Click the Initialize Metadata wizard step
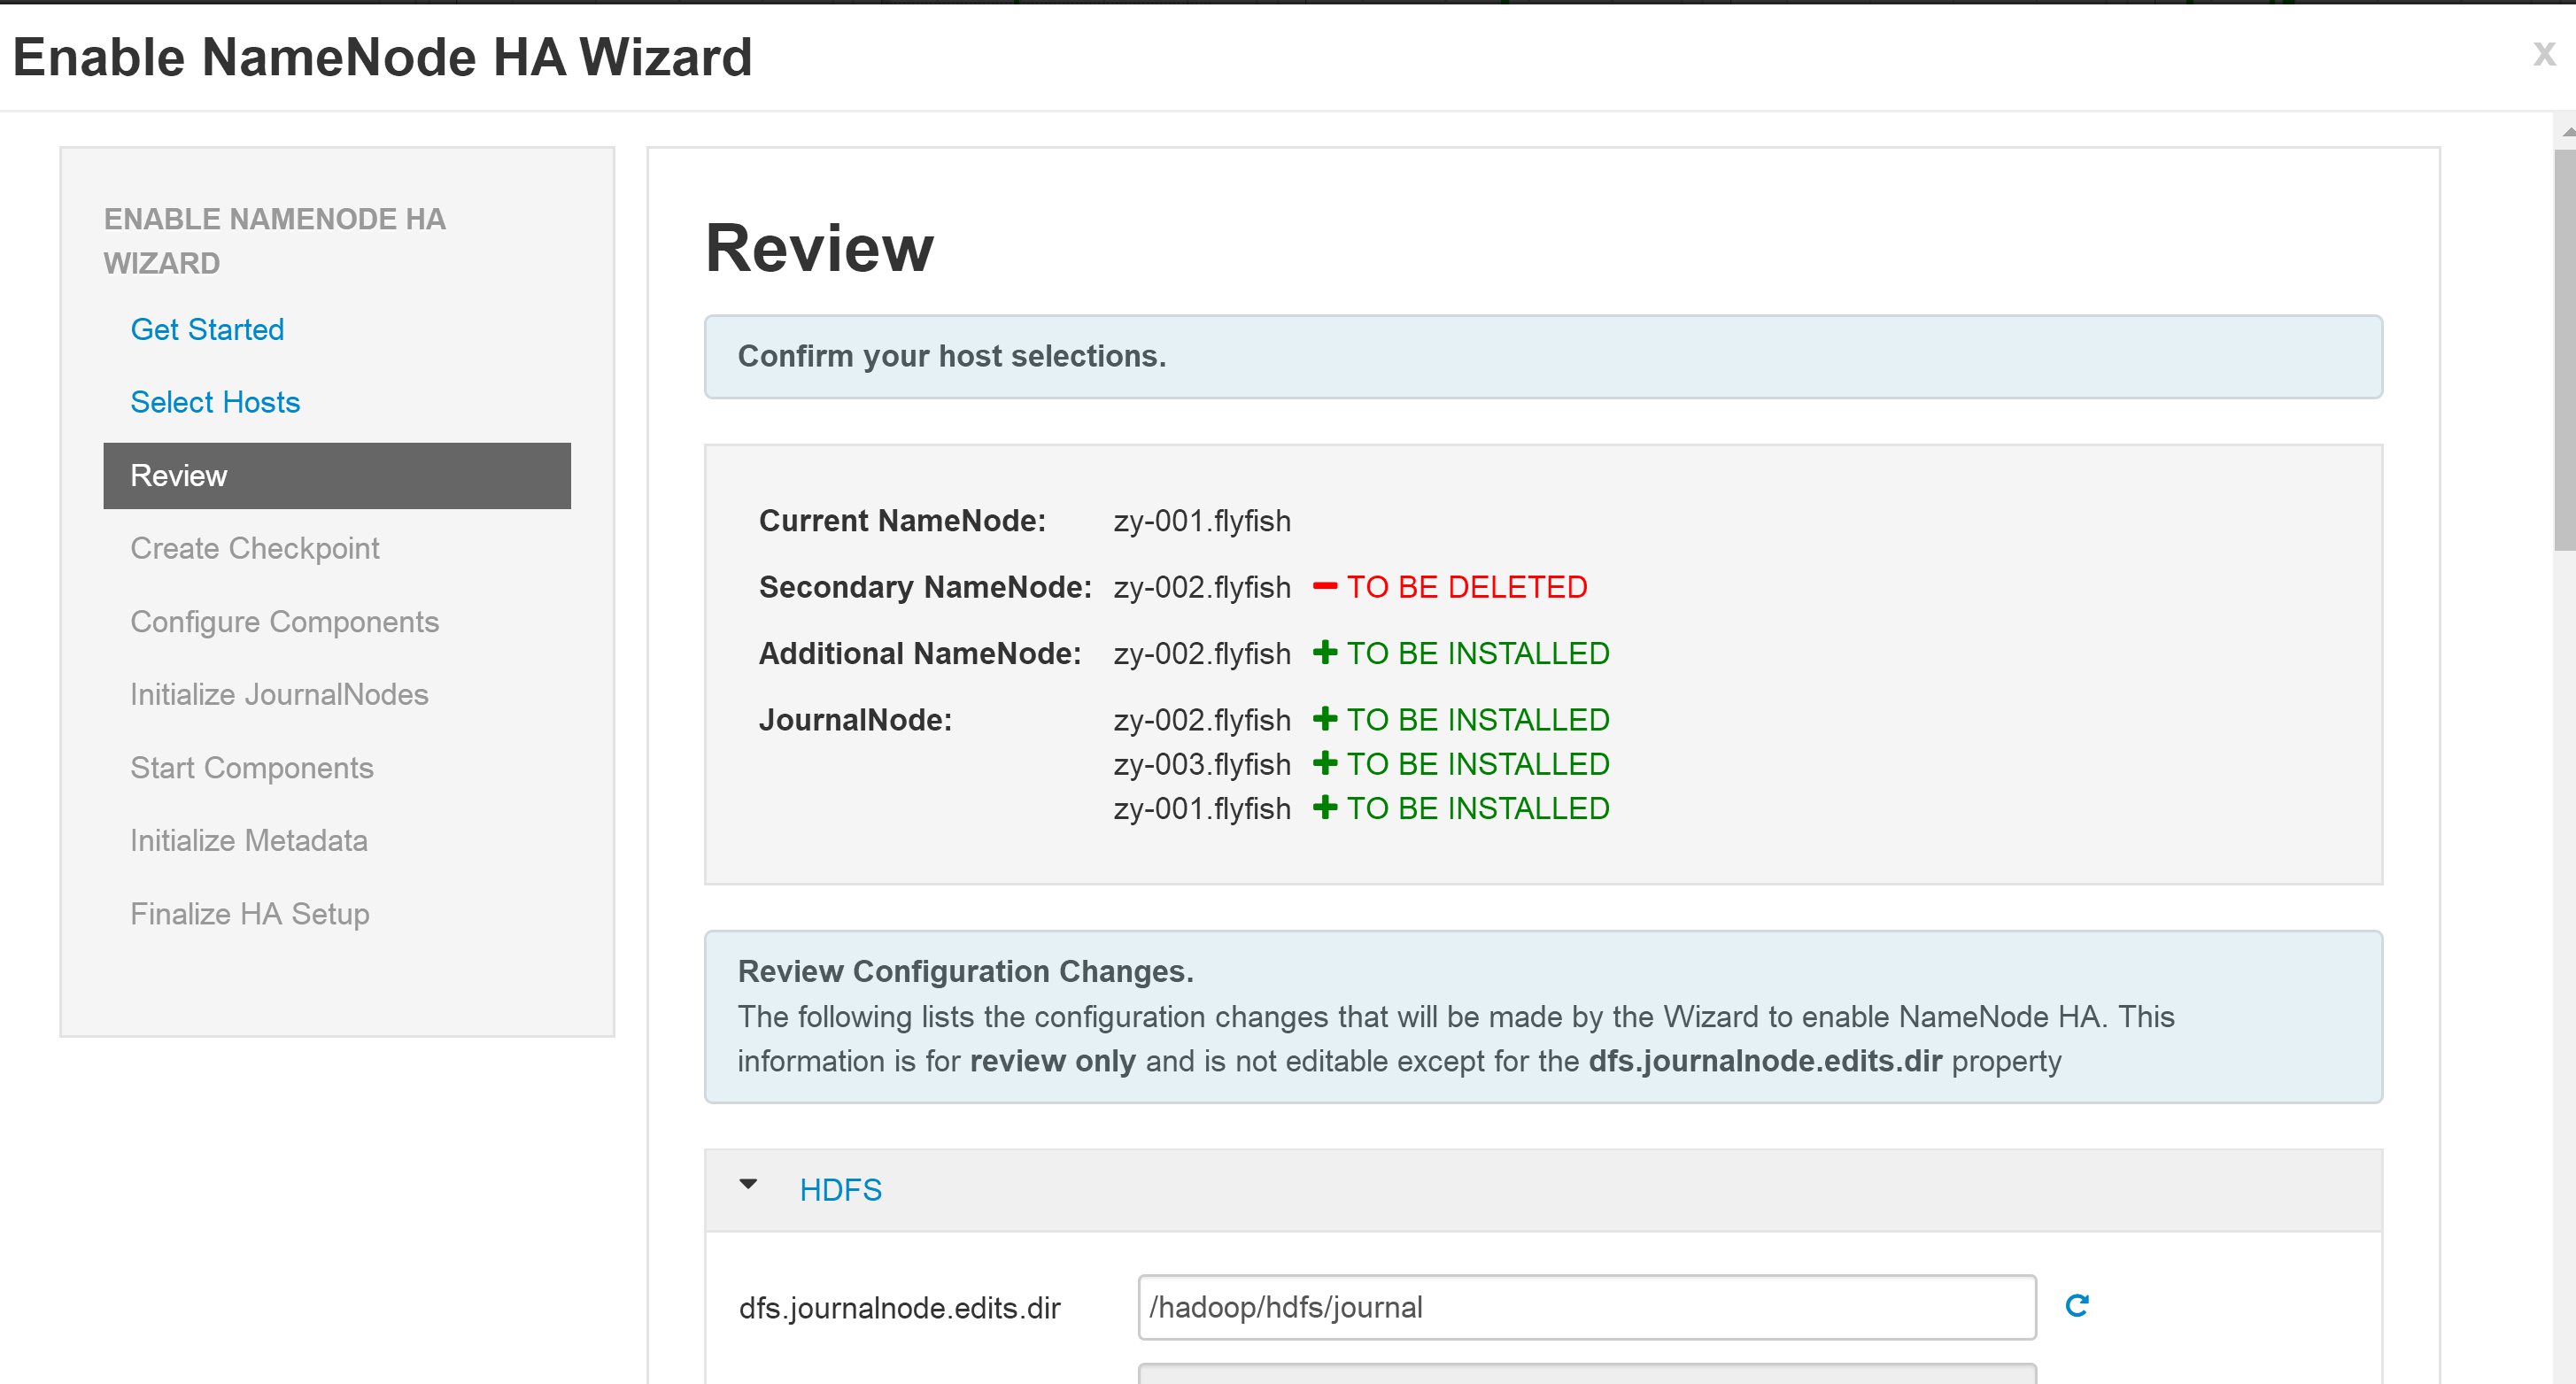2576x1384 pixels. (x=249, y=840)
